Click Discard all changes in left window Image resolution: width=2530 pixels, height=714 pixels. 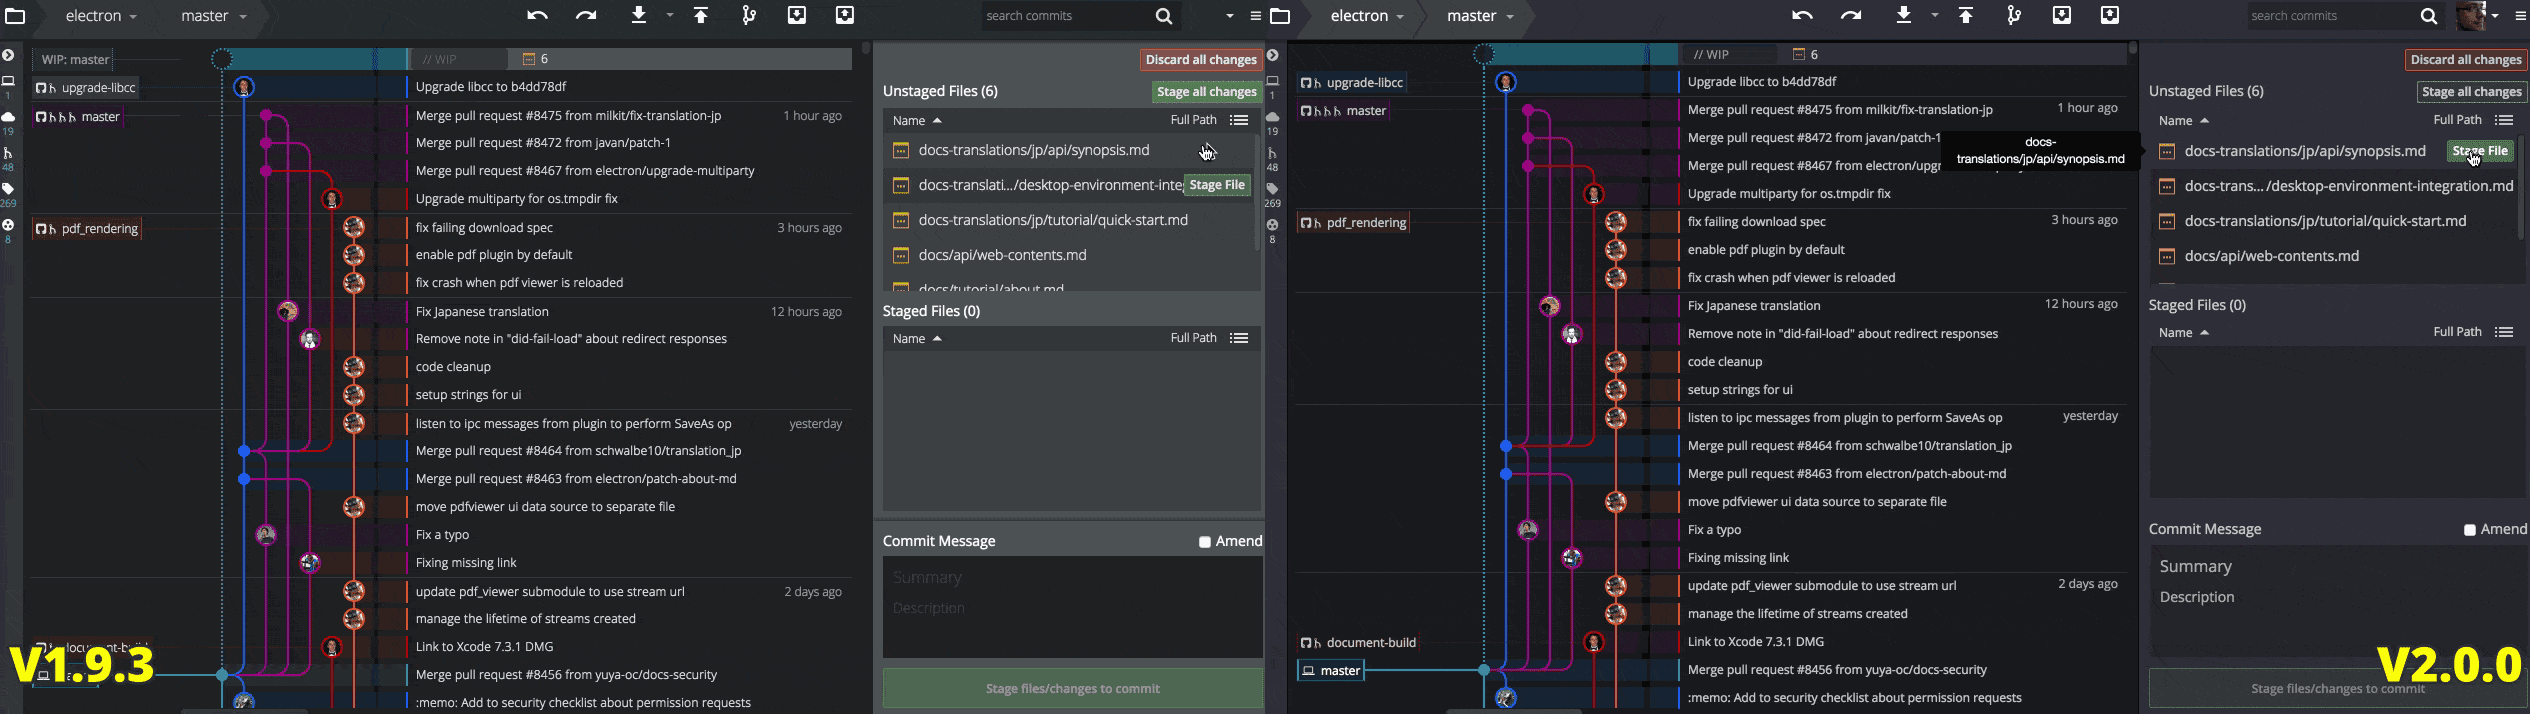(1200, 60)
